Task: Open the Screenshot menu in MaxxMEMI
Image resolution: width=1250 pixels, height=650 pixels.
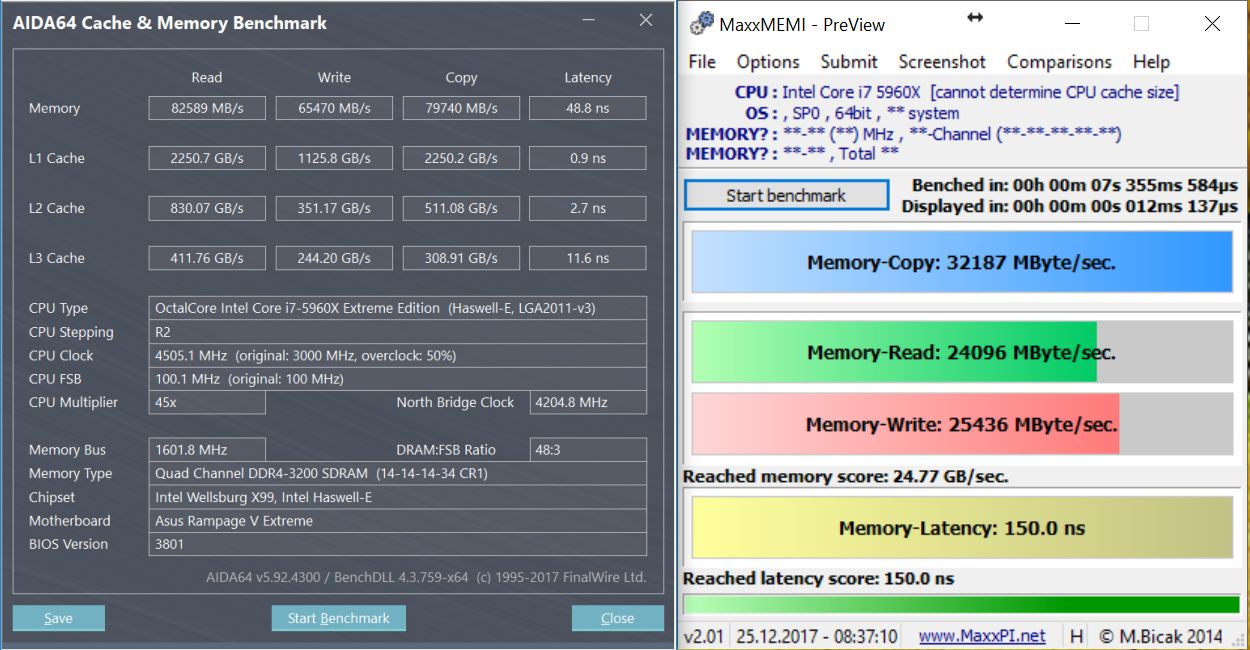Action: tap(942, 62)
